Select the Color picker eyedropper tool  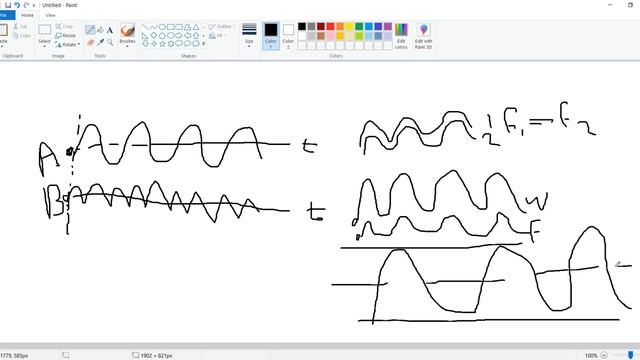pyautogui.click(x=100, y=42)
